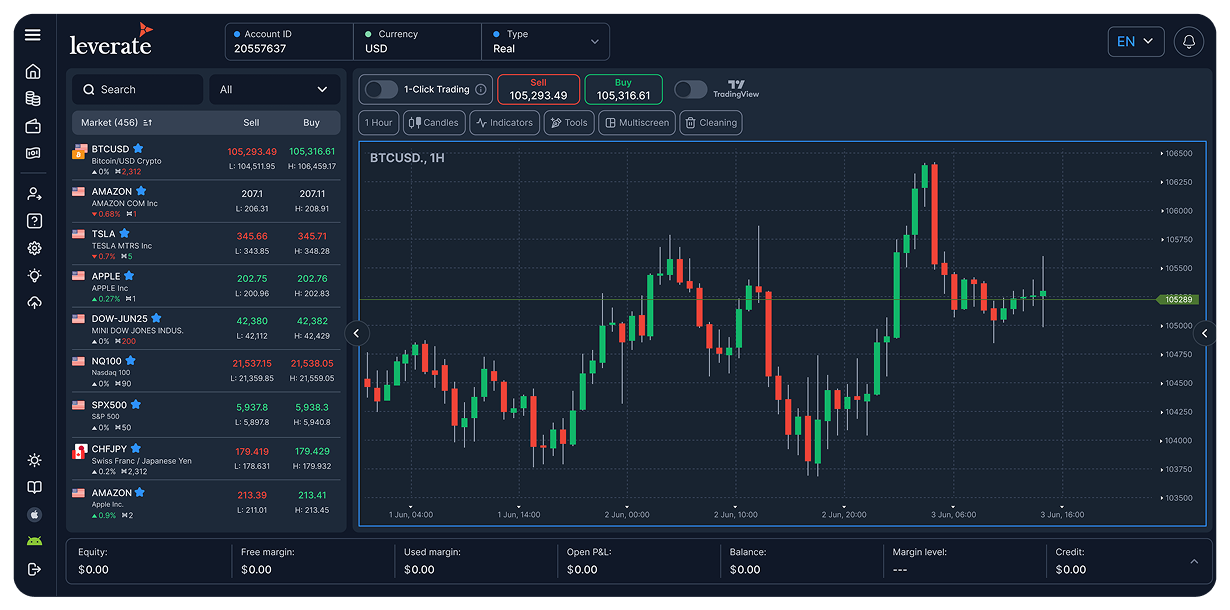This screenshot has width=1230, height=610.
Task: Click the Android app download icon
Action: pyautogui.click(x=34, y=541)
